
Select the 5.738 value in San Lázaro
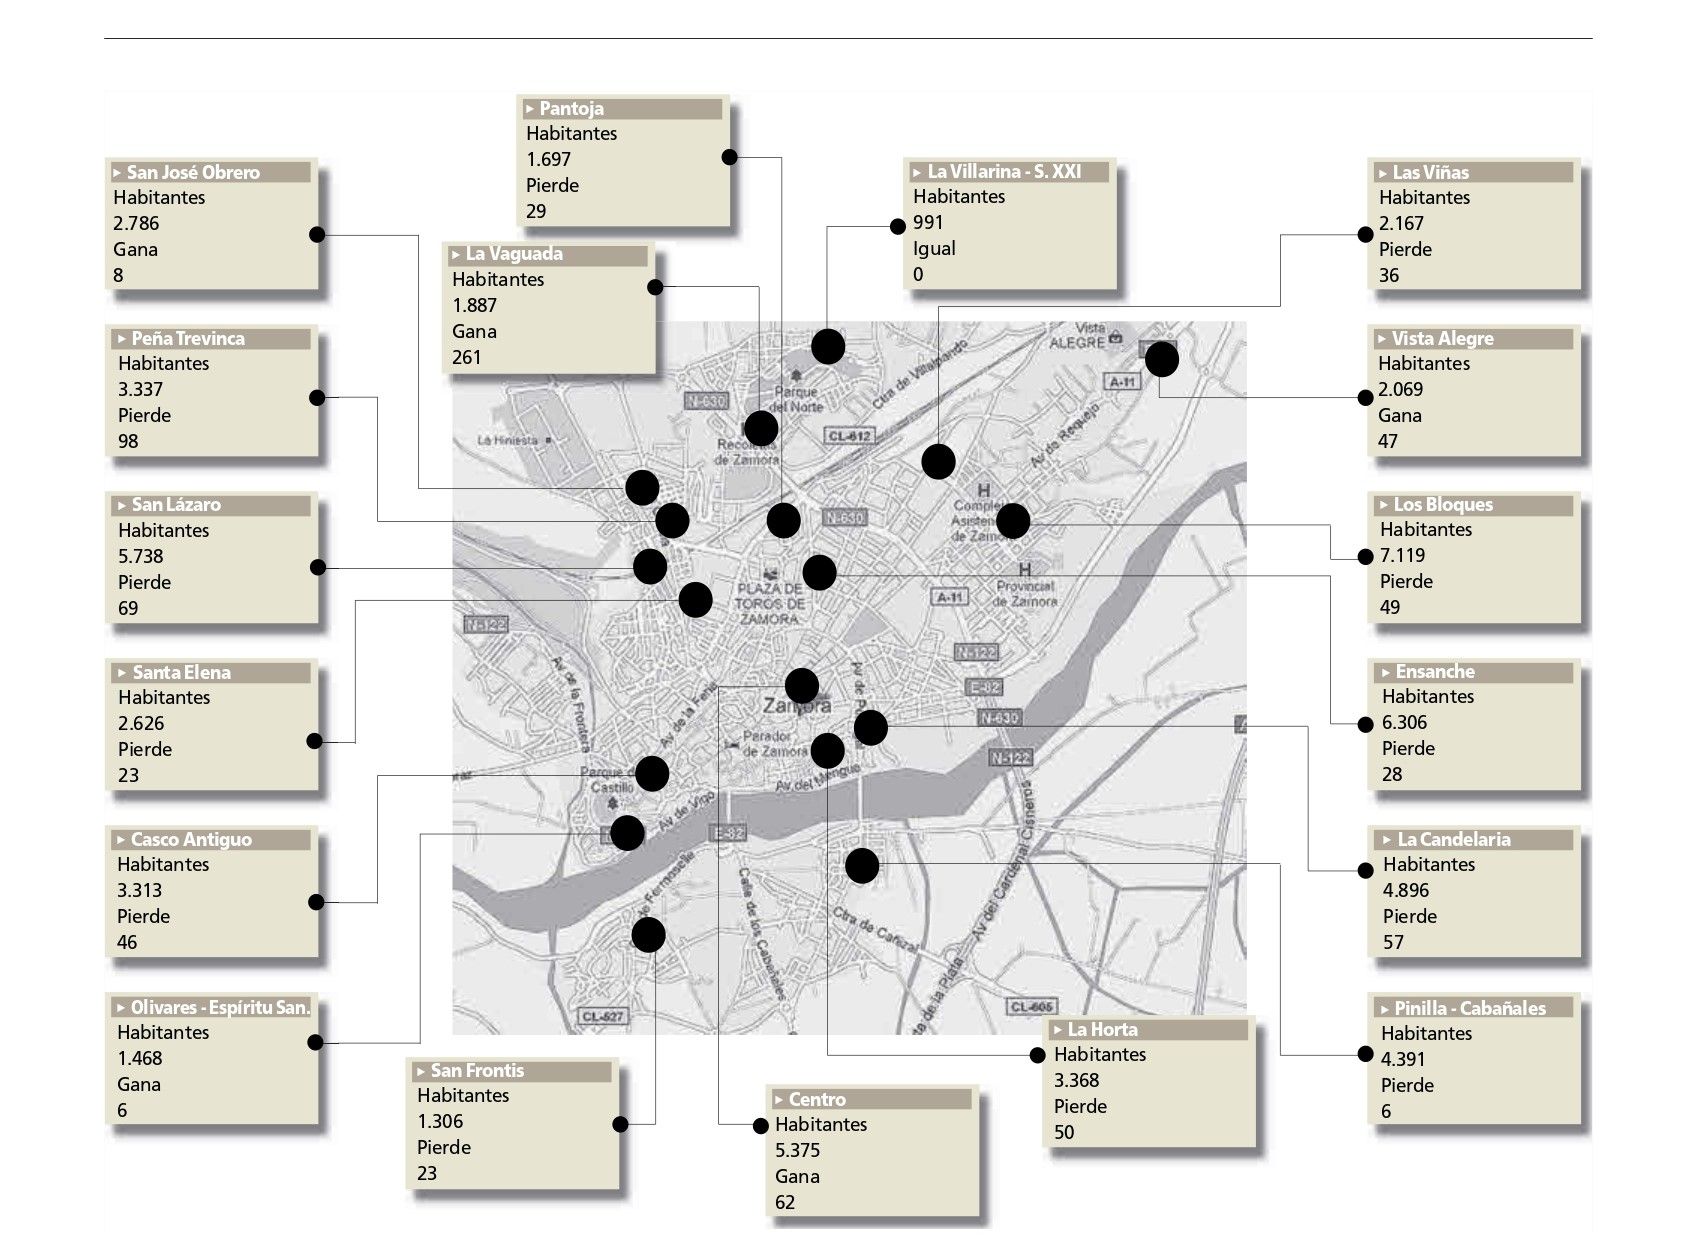140,556
